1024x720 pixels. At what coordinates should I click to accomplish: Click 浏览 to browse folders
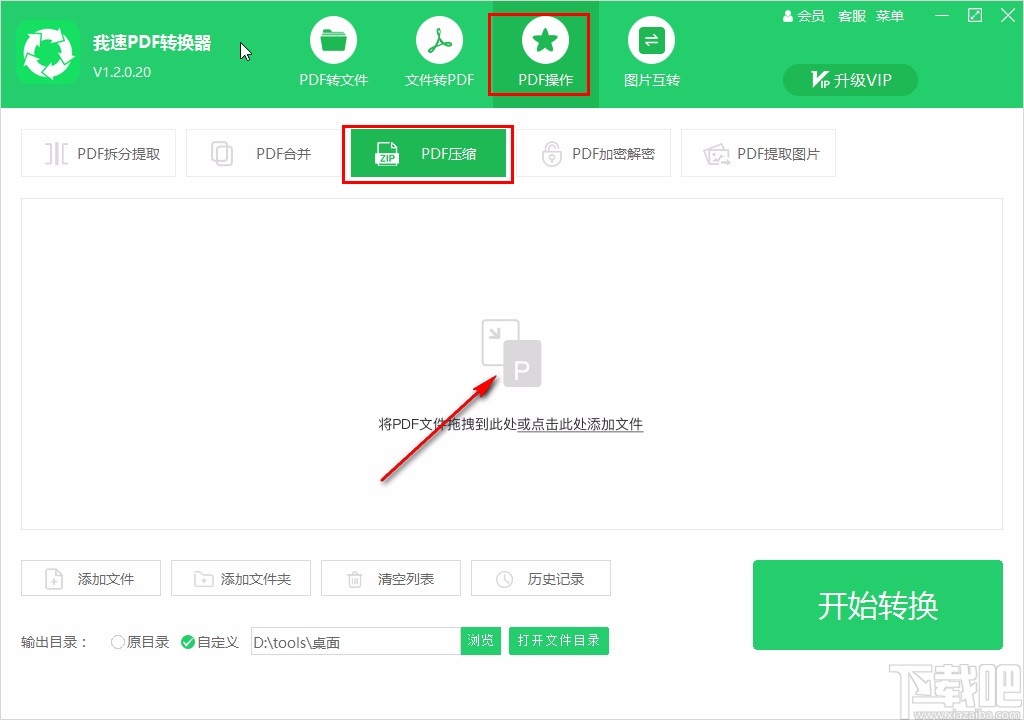coord(481,641)
